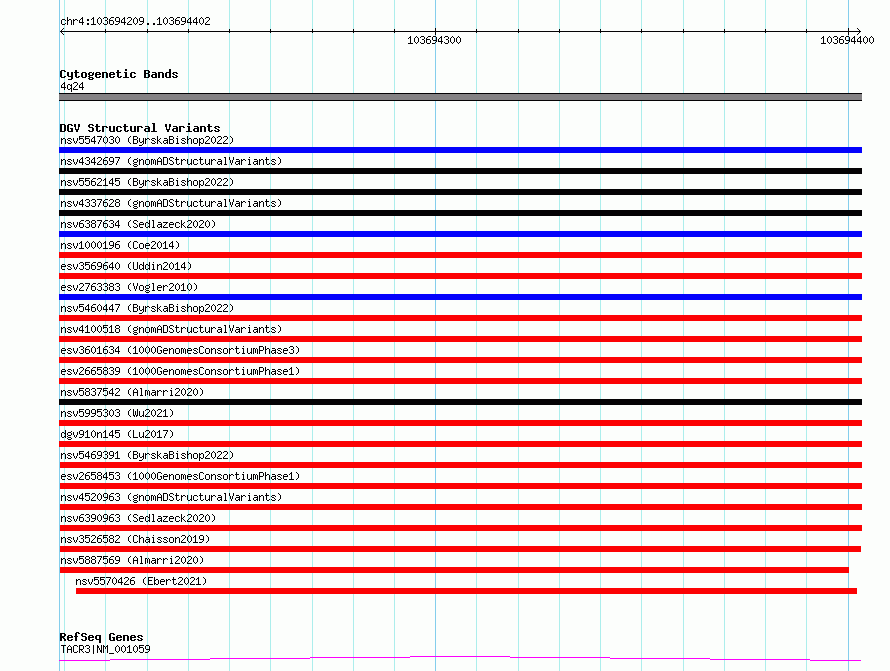This screenshot has height=671, width=890.
Task: Select the black bar under nsv4342697
Action: coord(460,171)
